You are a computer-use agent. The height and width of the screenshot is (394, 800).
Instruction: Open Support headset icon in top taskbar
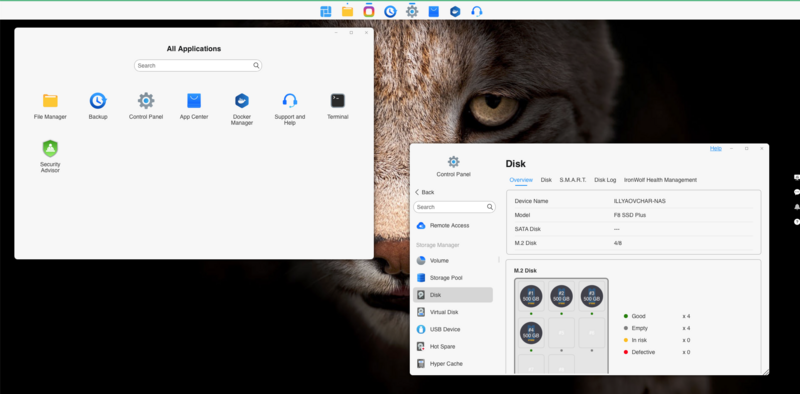[477, 11]
